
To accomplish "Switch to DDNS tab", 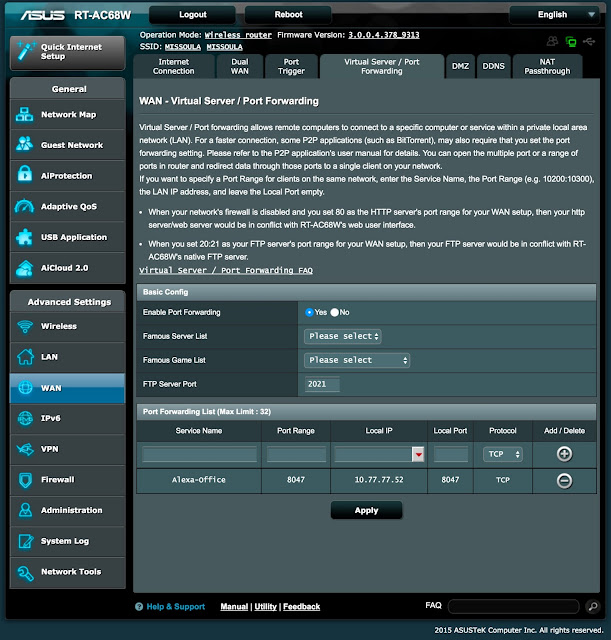I will 493,67.
